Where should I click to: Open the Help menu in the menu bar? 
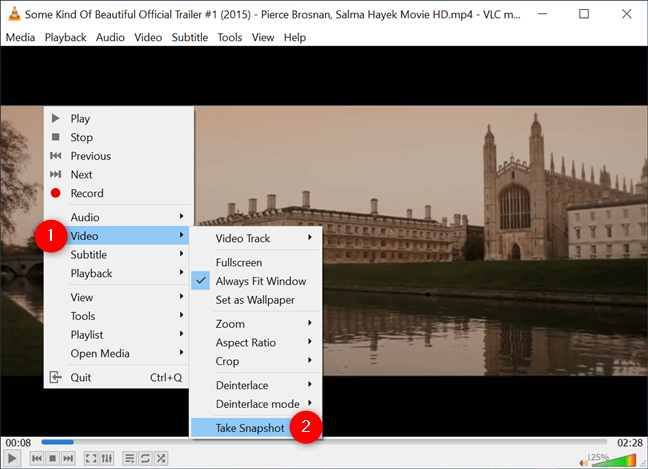[295, 37]
